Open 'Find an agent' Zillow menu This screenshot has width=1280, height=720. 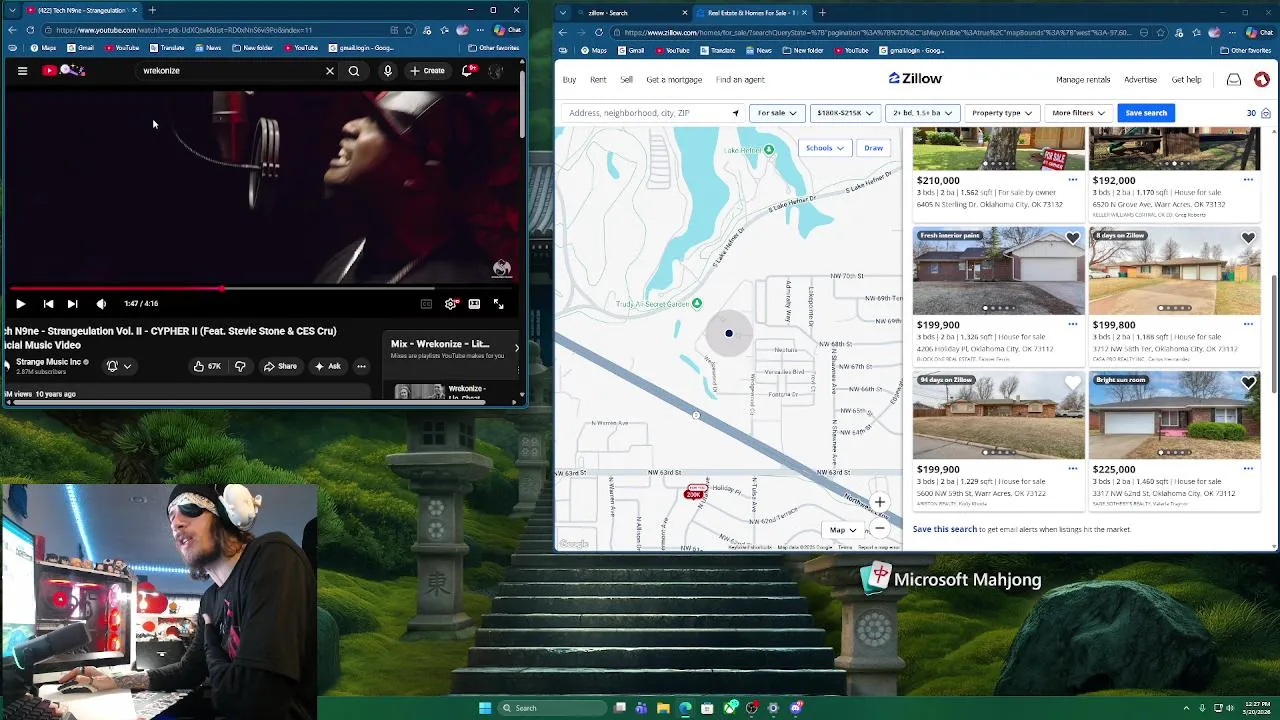tap(740, 80)
